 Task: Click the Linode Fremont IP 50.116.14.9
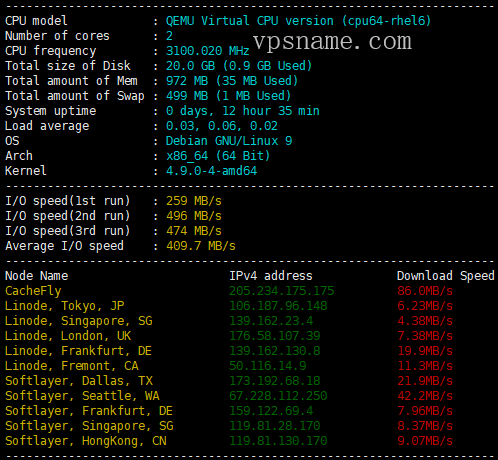coord(268,366)
